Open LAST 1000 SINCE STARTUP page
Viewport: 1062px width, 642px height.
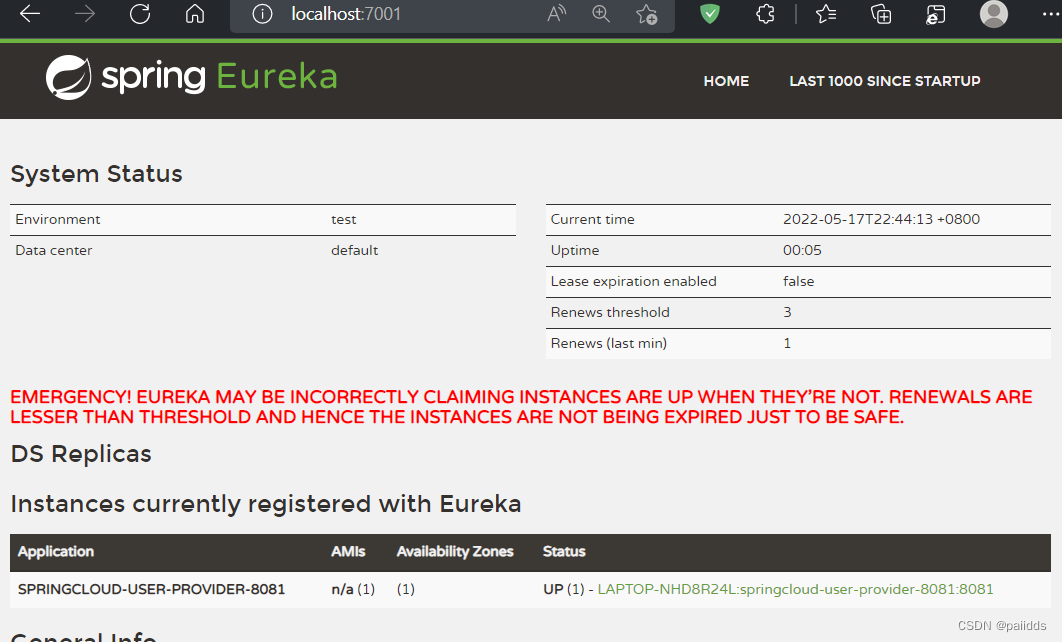coord(885,81)
